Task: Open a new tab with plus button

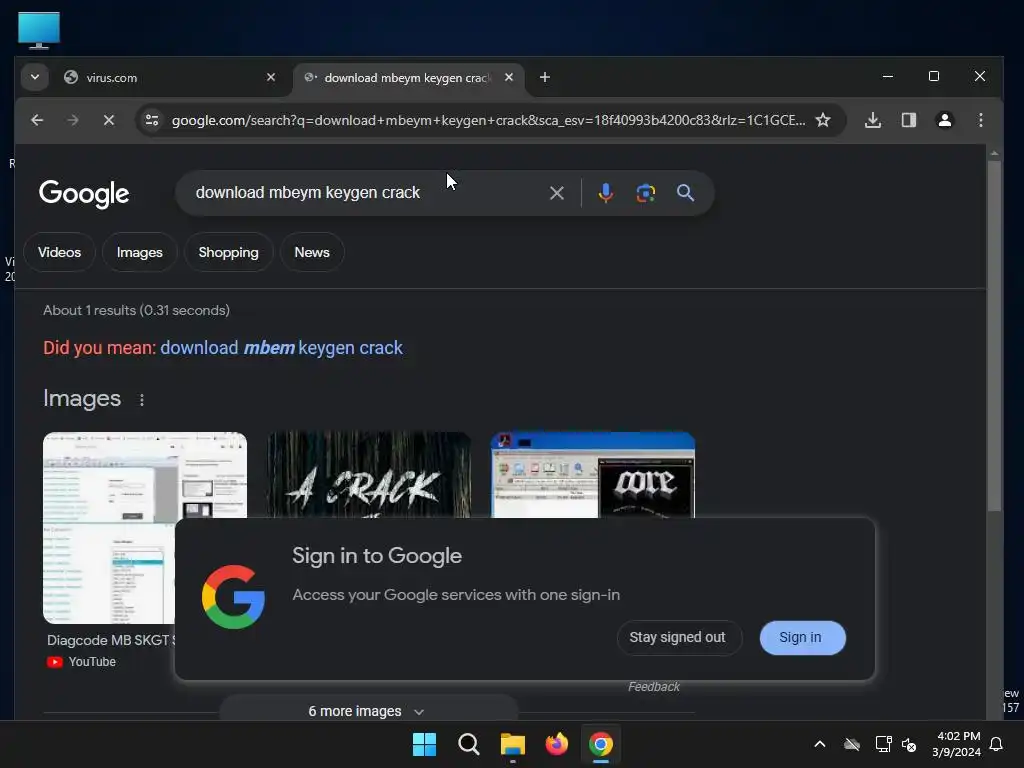Action: tap(545, 77)
